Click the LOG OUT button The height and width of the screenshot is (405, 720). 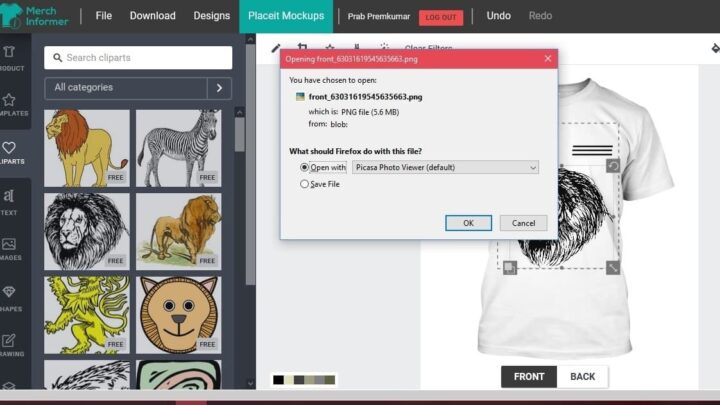point(441,17)
